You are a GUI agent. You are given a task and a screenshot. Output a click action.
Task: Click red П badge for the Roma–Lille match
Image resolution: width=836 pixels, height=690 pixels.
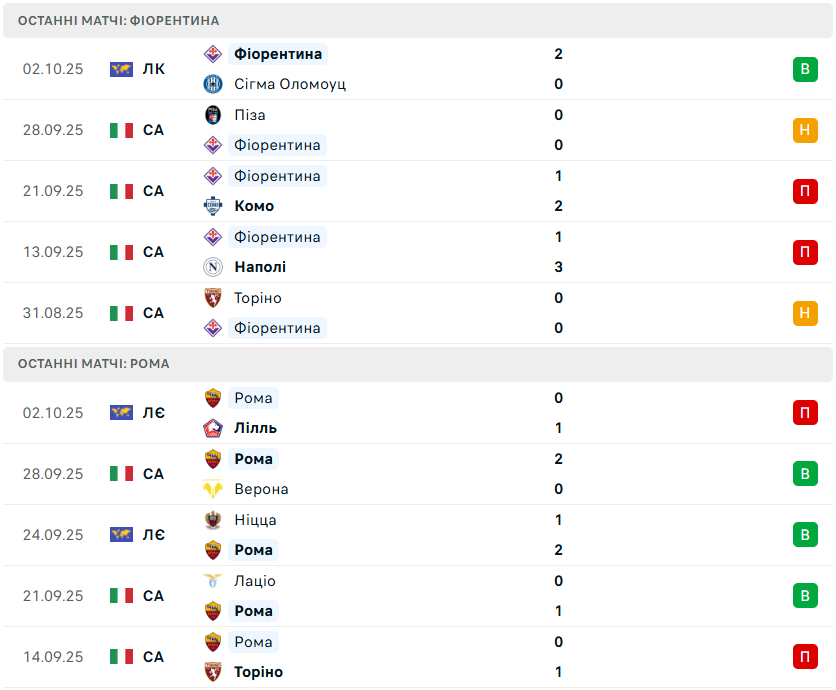pos(805,413)
